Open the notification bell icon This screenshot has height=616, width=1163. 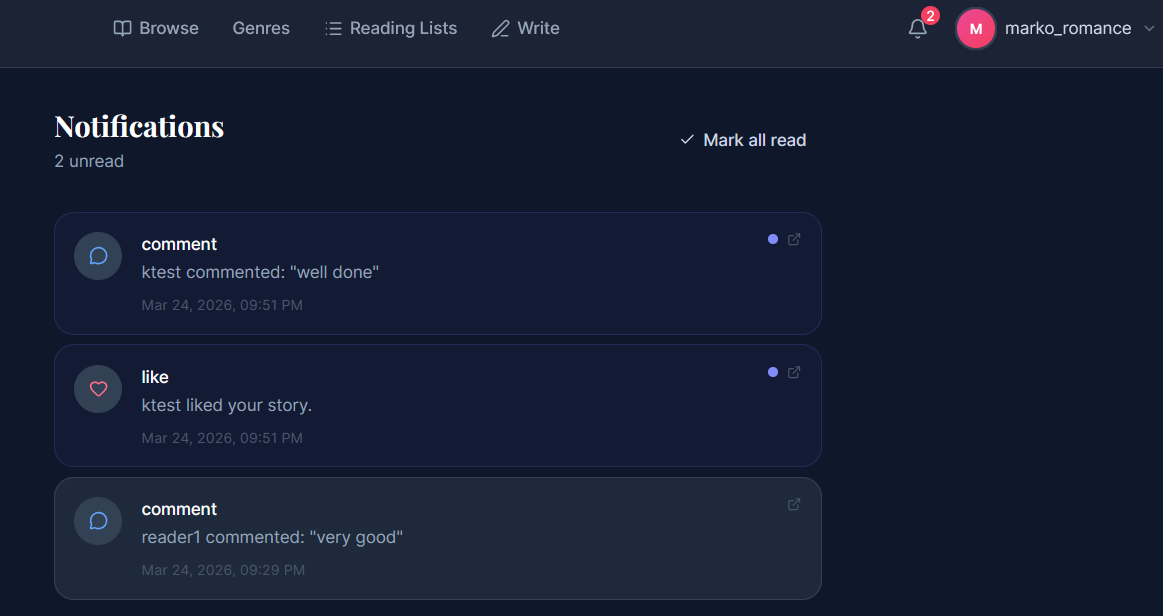click(x=918, y=29)
